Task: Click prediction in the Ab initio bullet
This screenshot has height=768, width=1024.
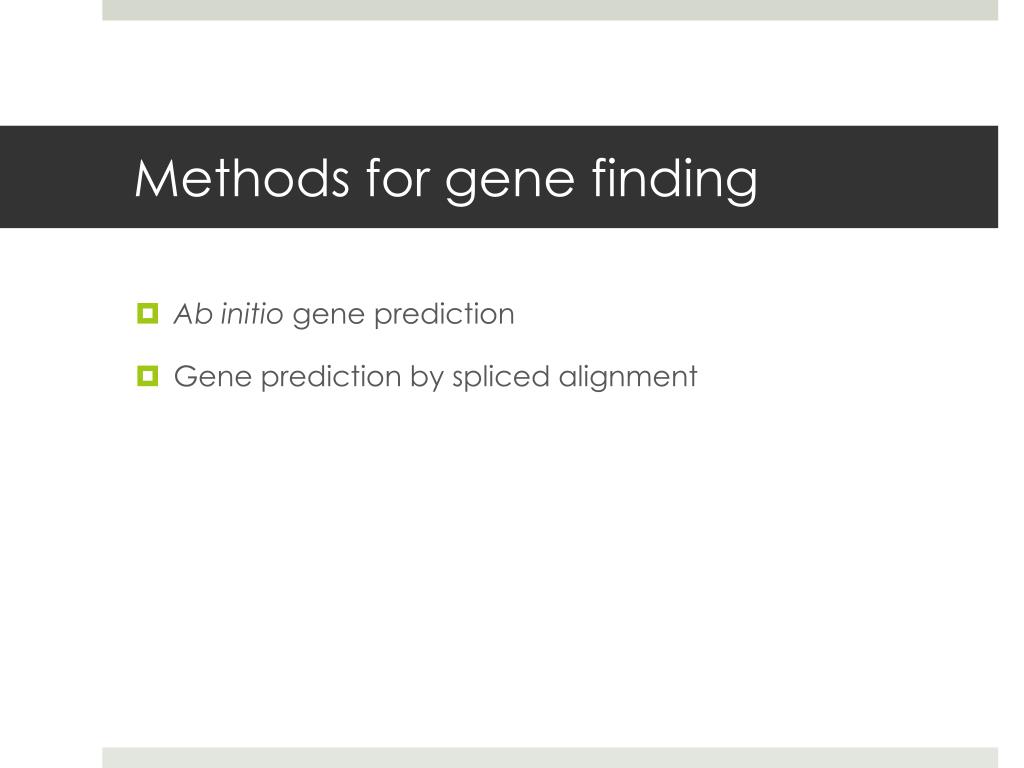Action: pyautogui.click(x=444, y=314)
